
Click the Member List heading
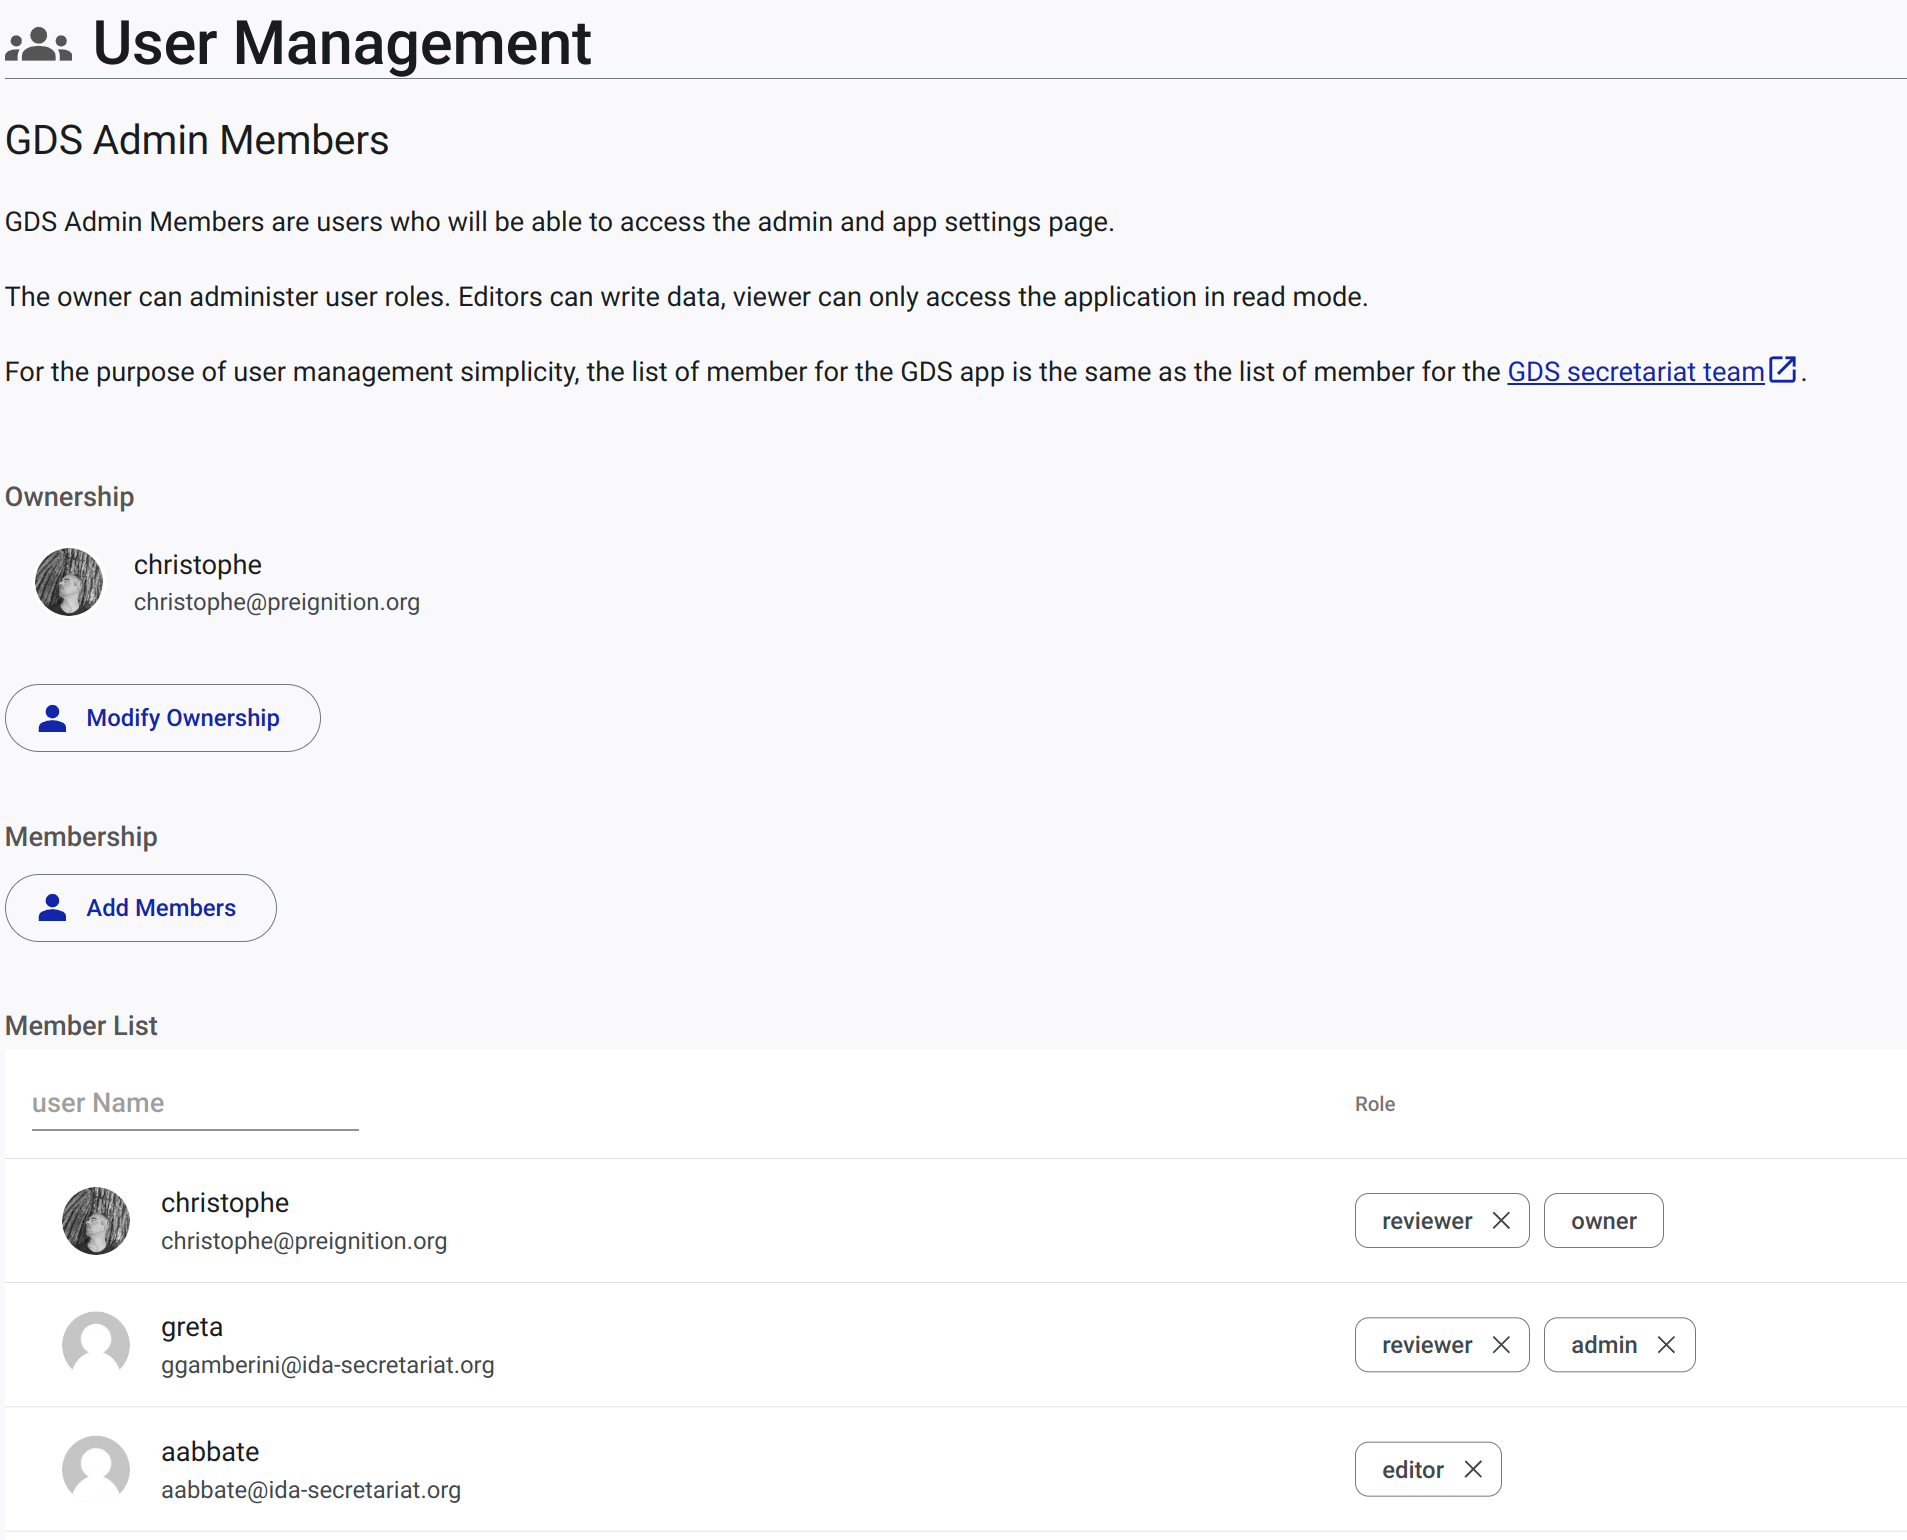(81, 1026)
